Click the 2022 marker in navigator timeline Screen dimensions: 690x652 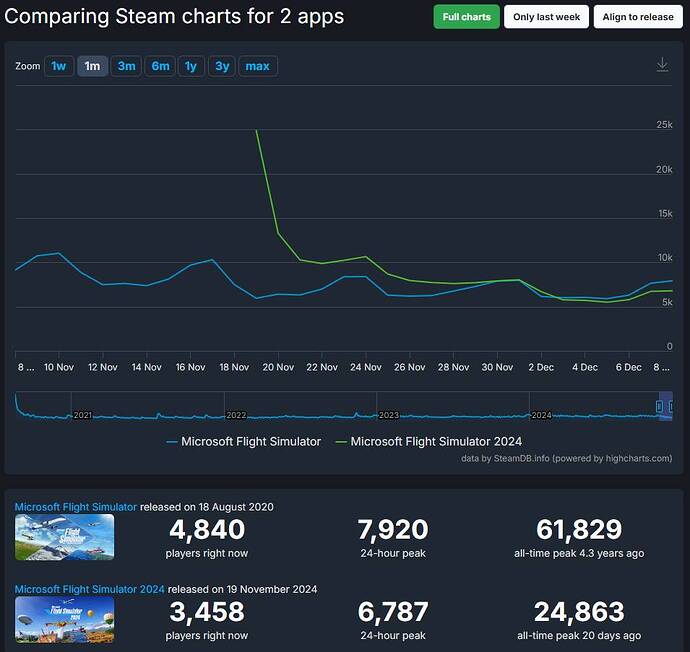point(236,415)
